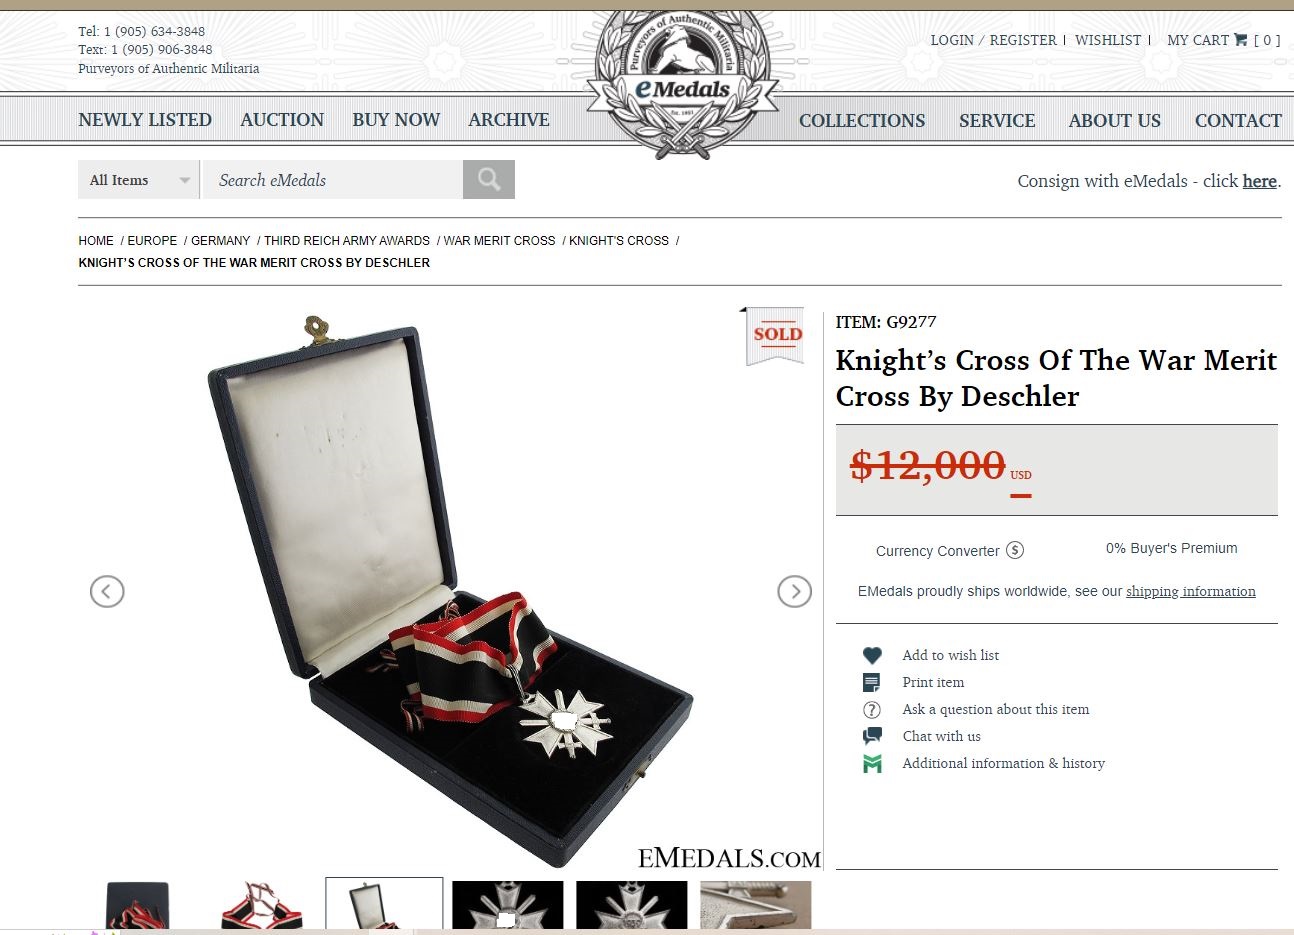This screenshot has height=935, width=1294.
Task: Click the shipping information link
Action: coord(1190,592)
